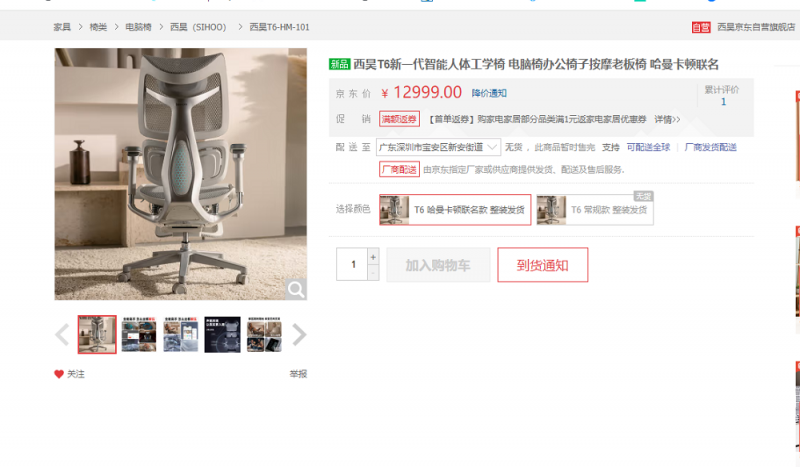The width and height of the screenshot is (800, 467).
Task: Show previous thumbnails with left arrow
Action: pyautogui.click(x=62, y=335)
